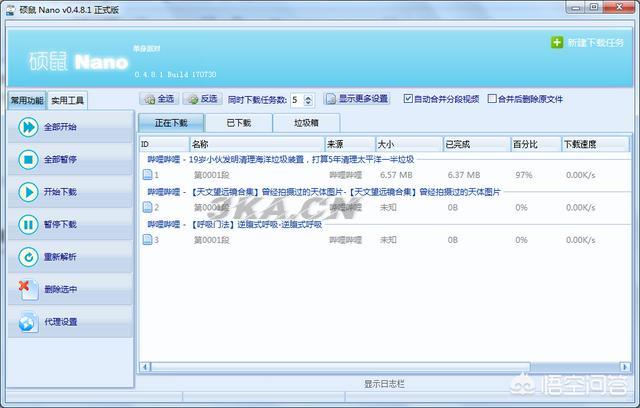Toggle 自动合并分段视频 checkbox
Image resolution: width=640 pixels, height=408 pixels.
[408, 98]
